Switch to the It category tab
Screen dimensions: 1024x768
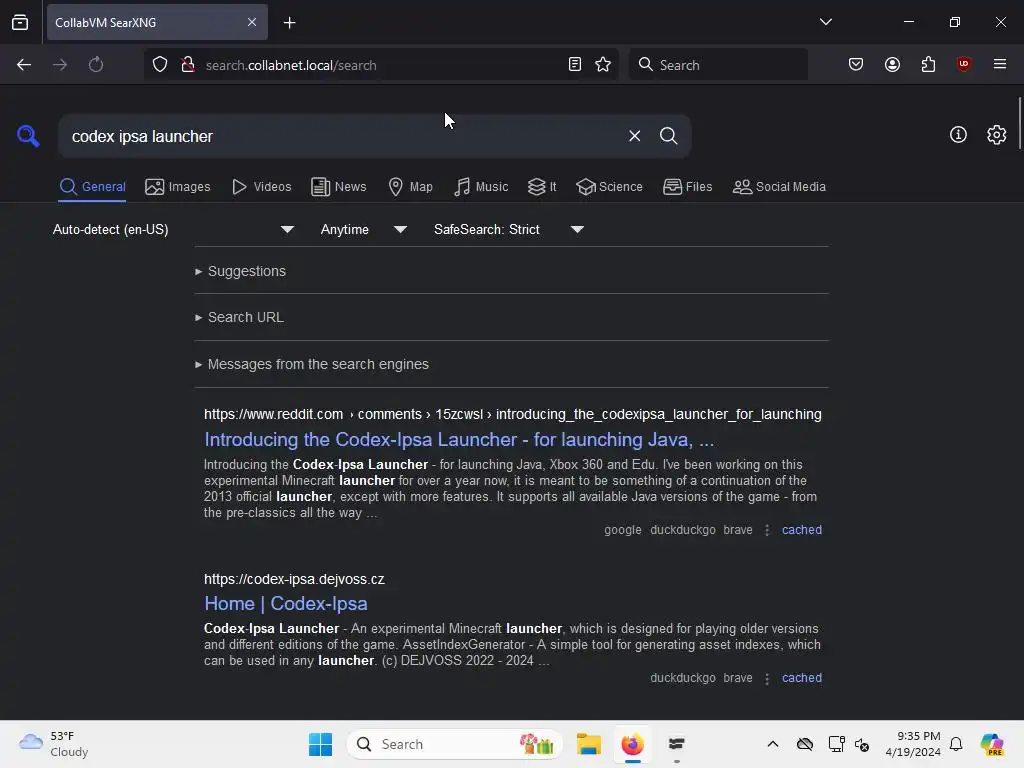(542, 187)
